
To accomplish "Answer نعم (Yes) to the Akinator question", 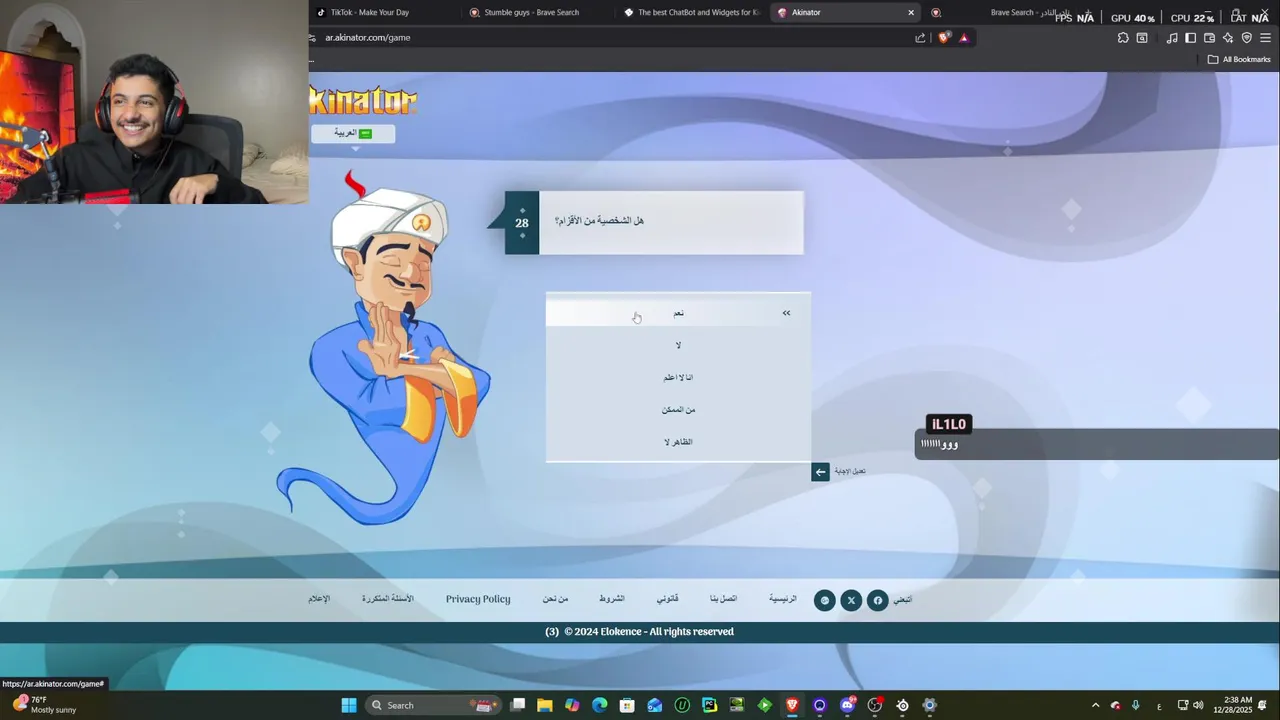I will [x=678, y=313].
